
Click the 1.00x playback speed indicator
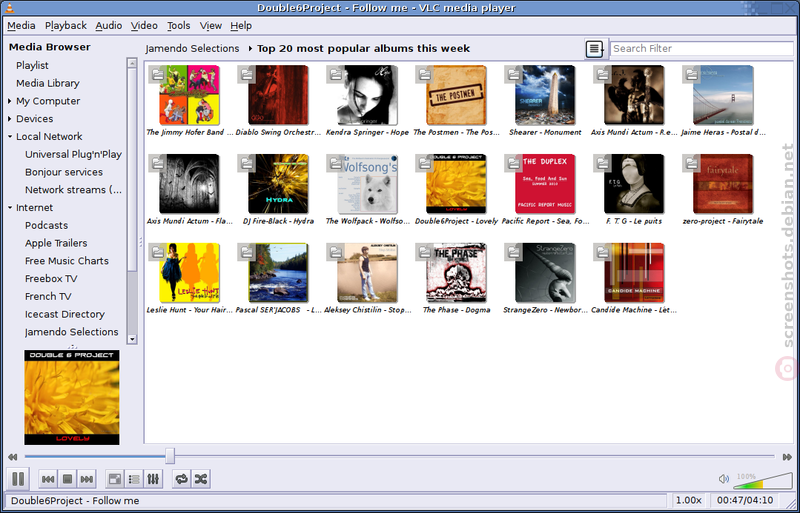click(x=689, y=501)
